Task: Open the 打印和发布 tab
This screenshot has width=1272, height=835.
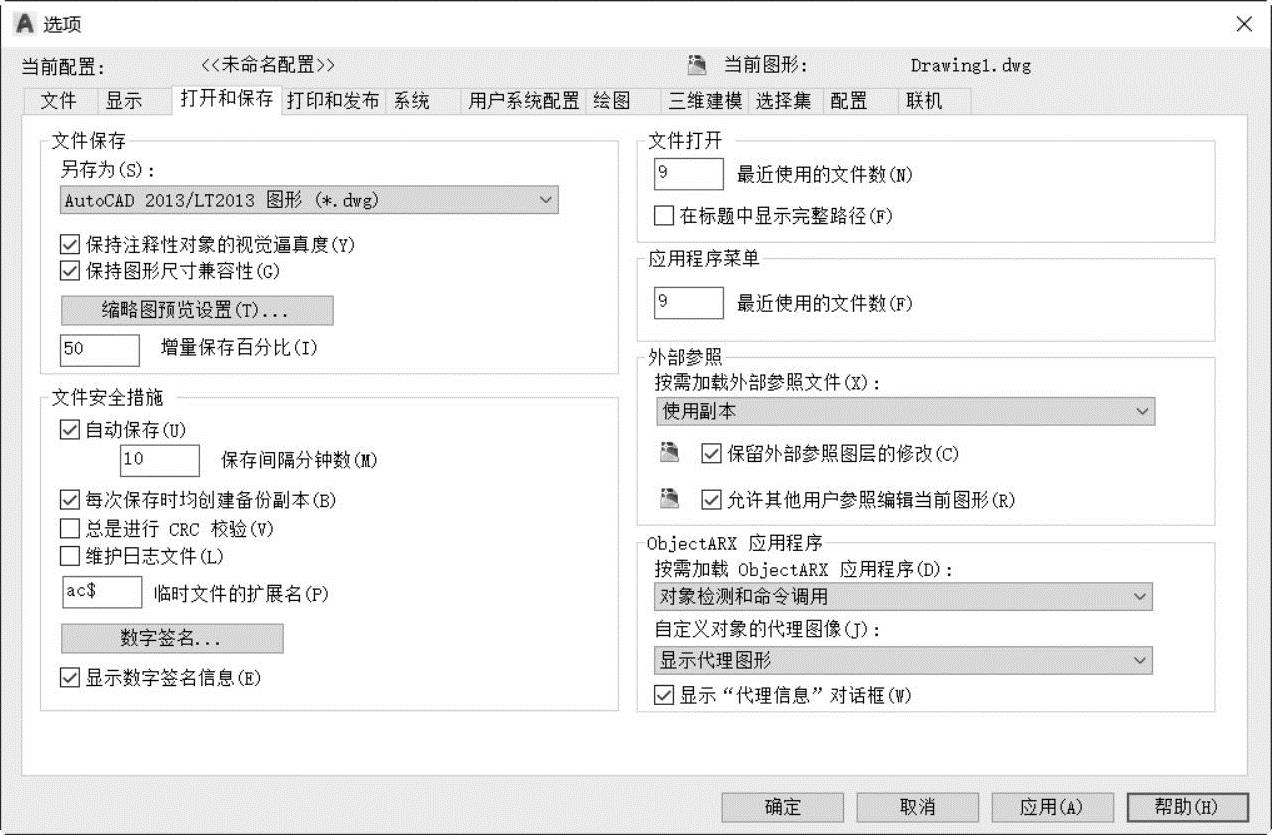Action: coord(333,101)
